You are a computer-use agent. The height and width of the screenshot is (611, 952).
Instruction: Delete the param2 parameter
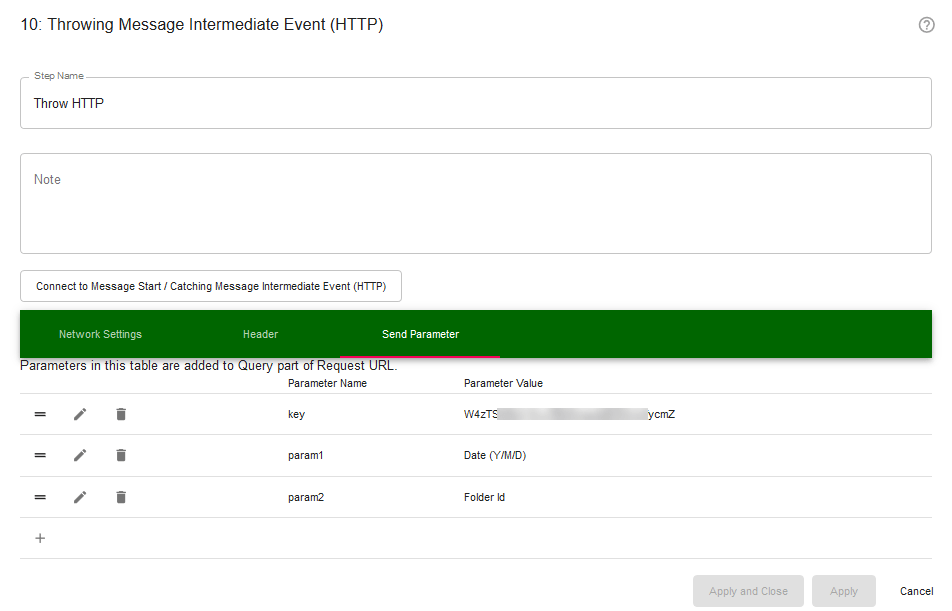(x=120, y=497)
